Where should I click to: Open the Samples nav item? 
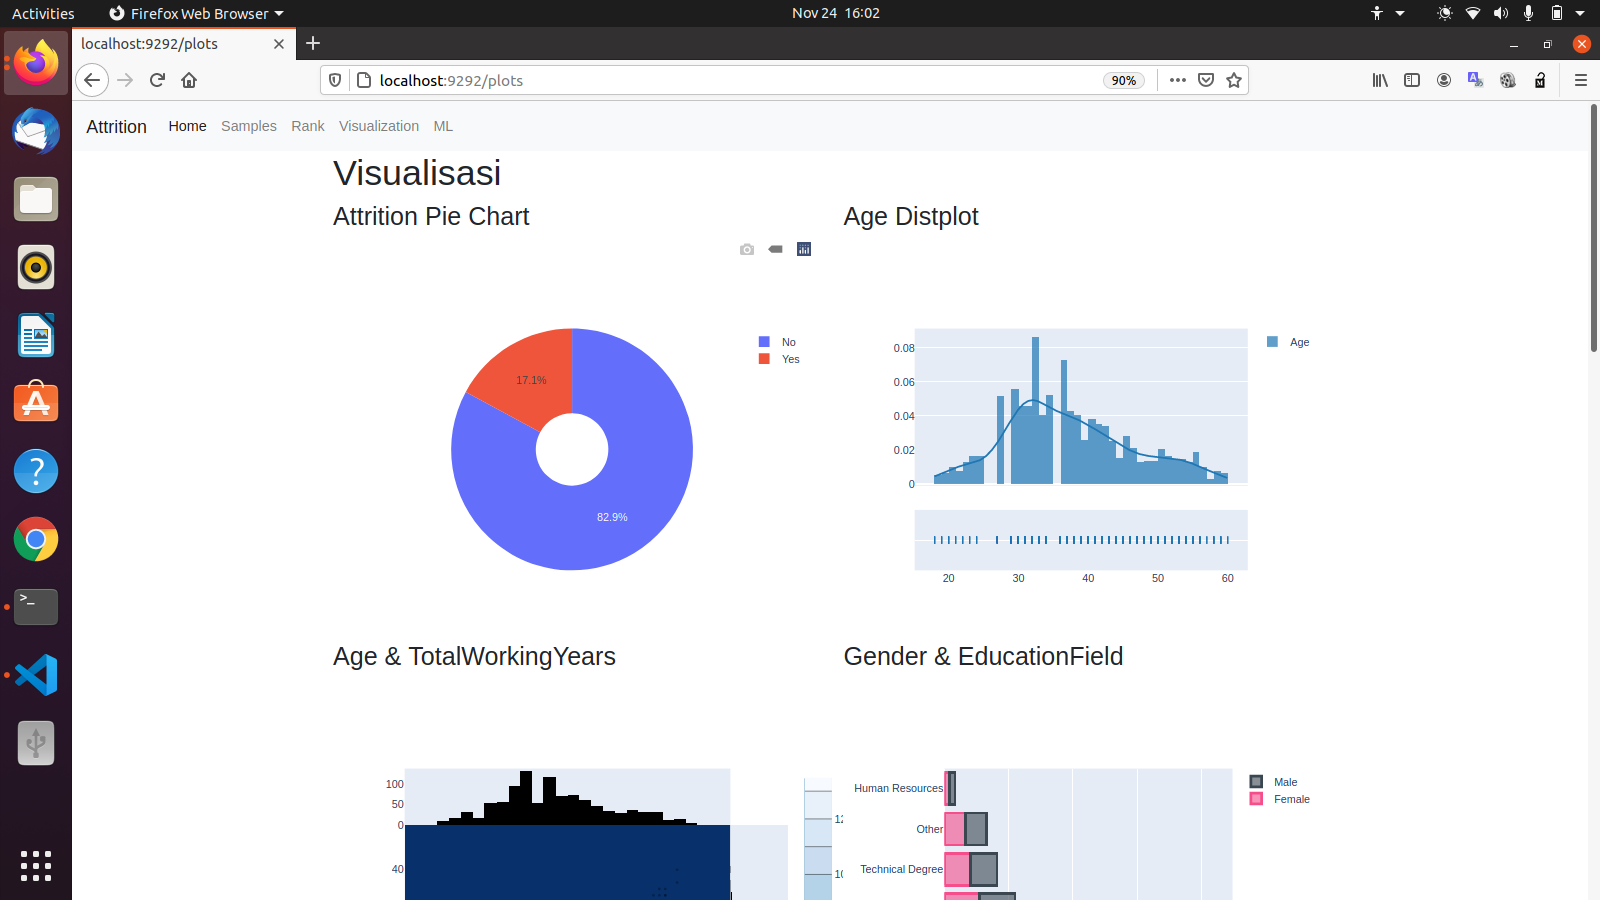pos(249,126)
